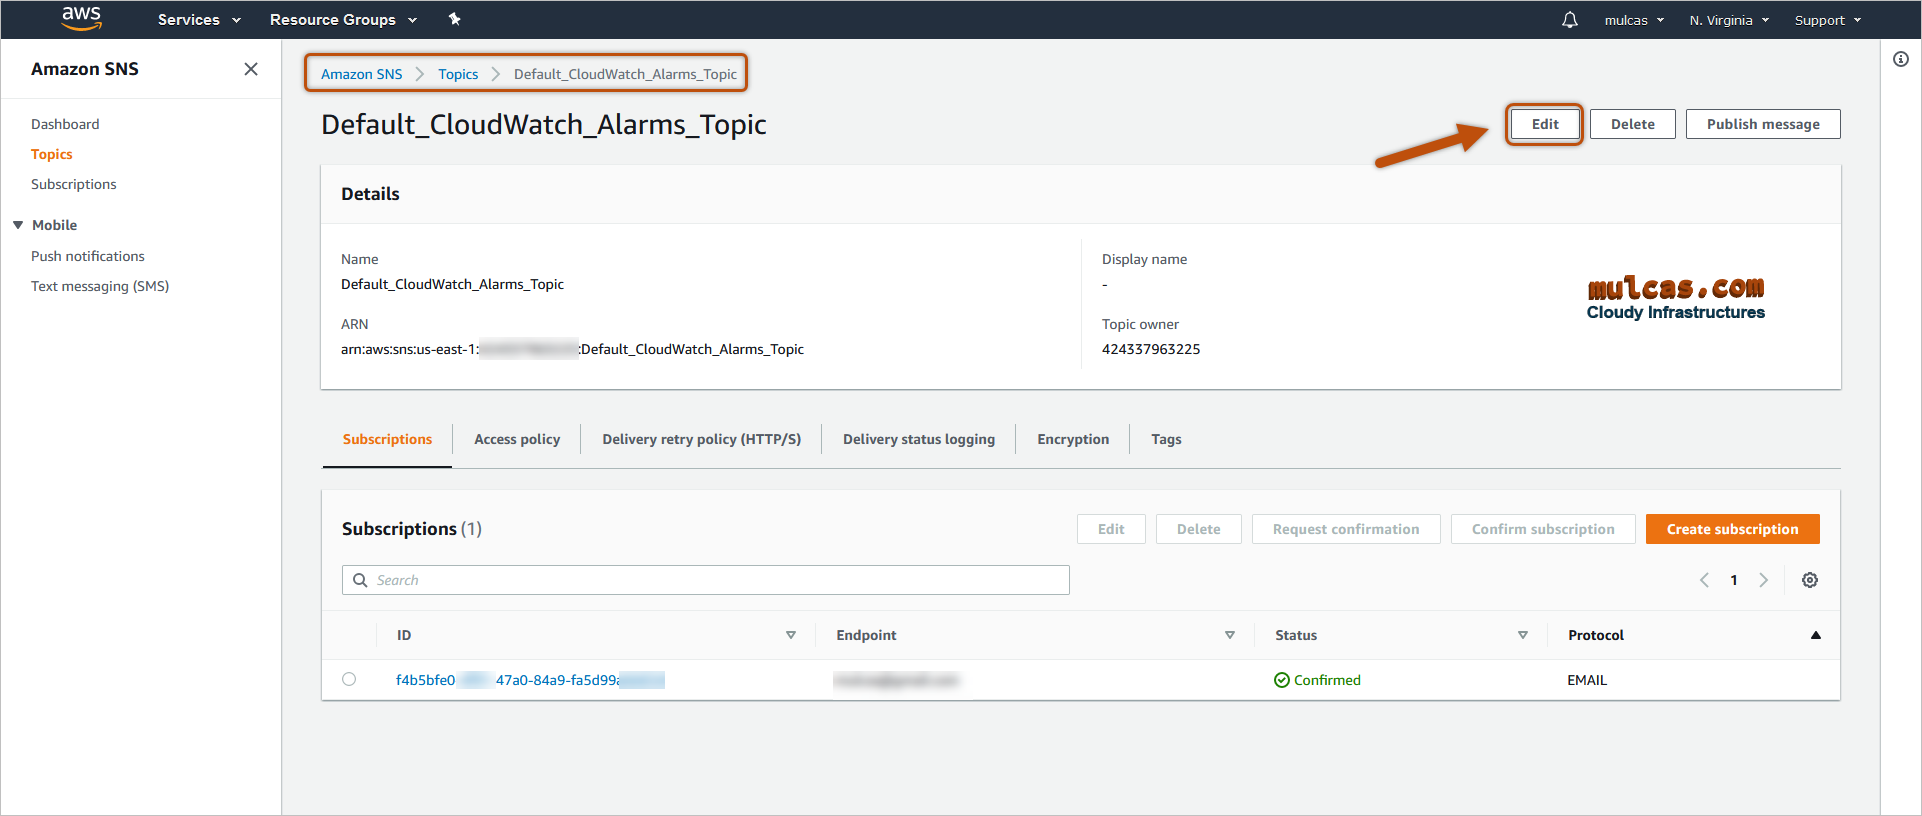Click the AWS logo home icon

point(81,18)
